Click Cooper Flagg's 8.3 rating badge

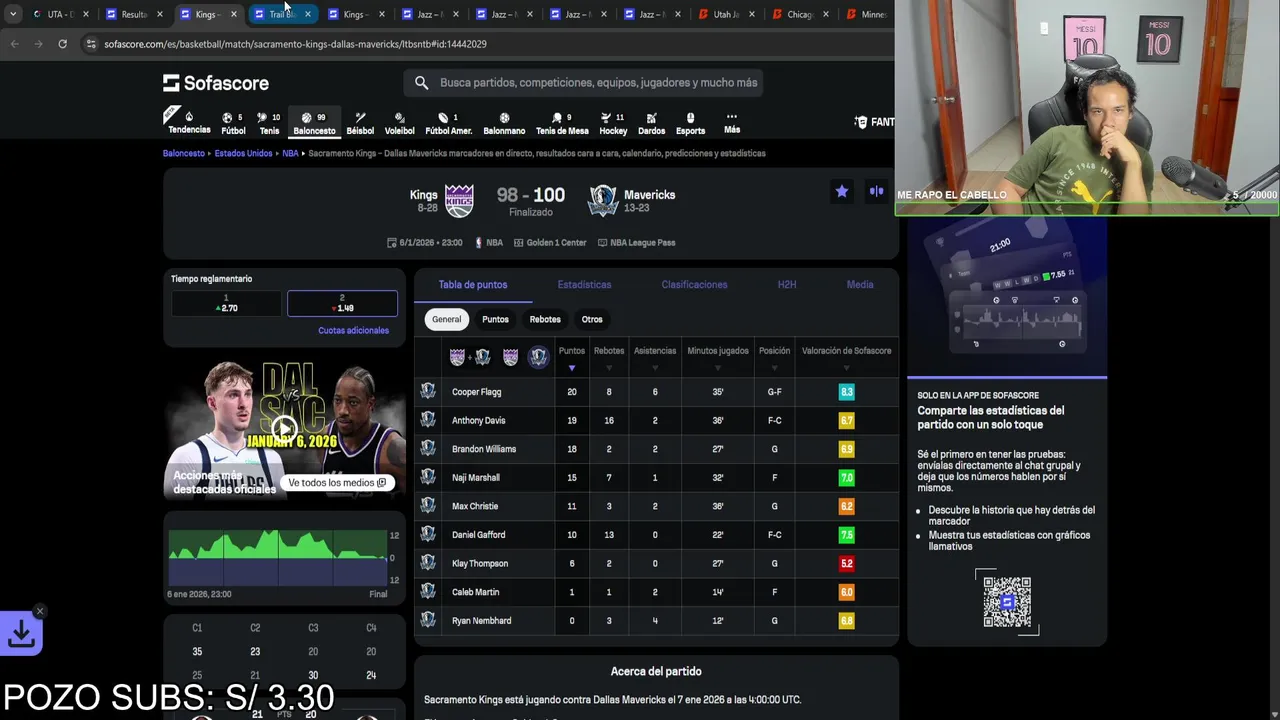coord(846,392)
